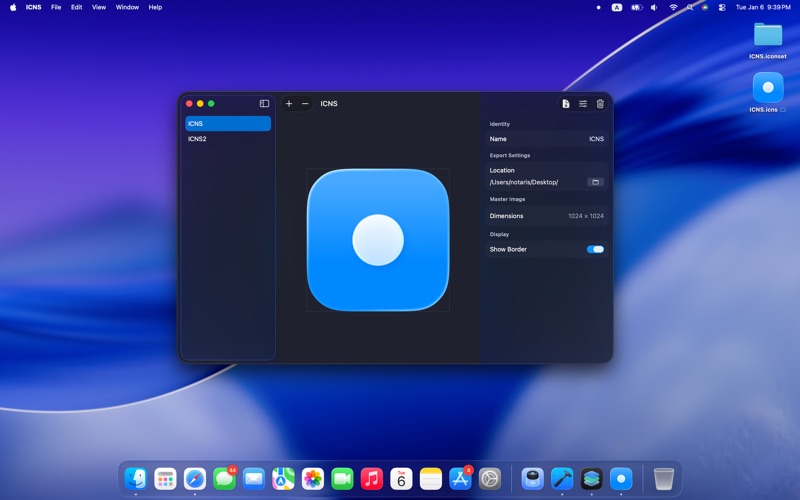The height and width of the screenshot is (500, 800).
Task: Open the Window menu
Action: [127, 7]
